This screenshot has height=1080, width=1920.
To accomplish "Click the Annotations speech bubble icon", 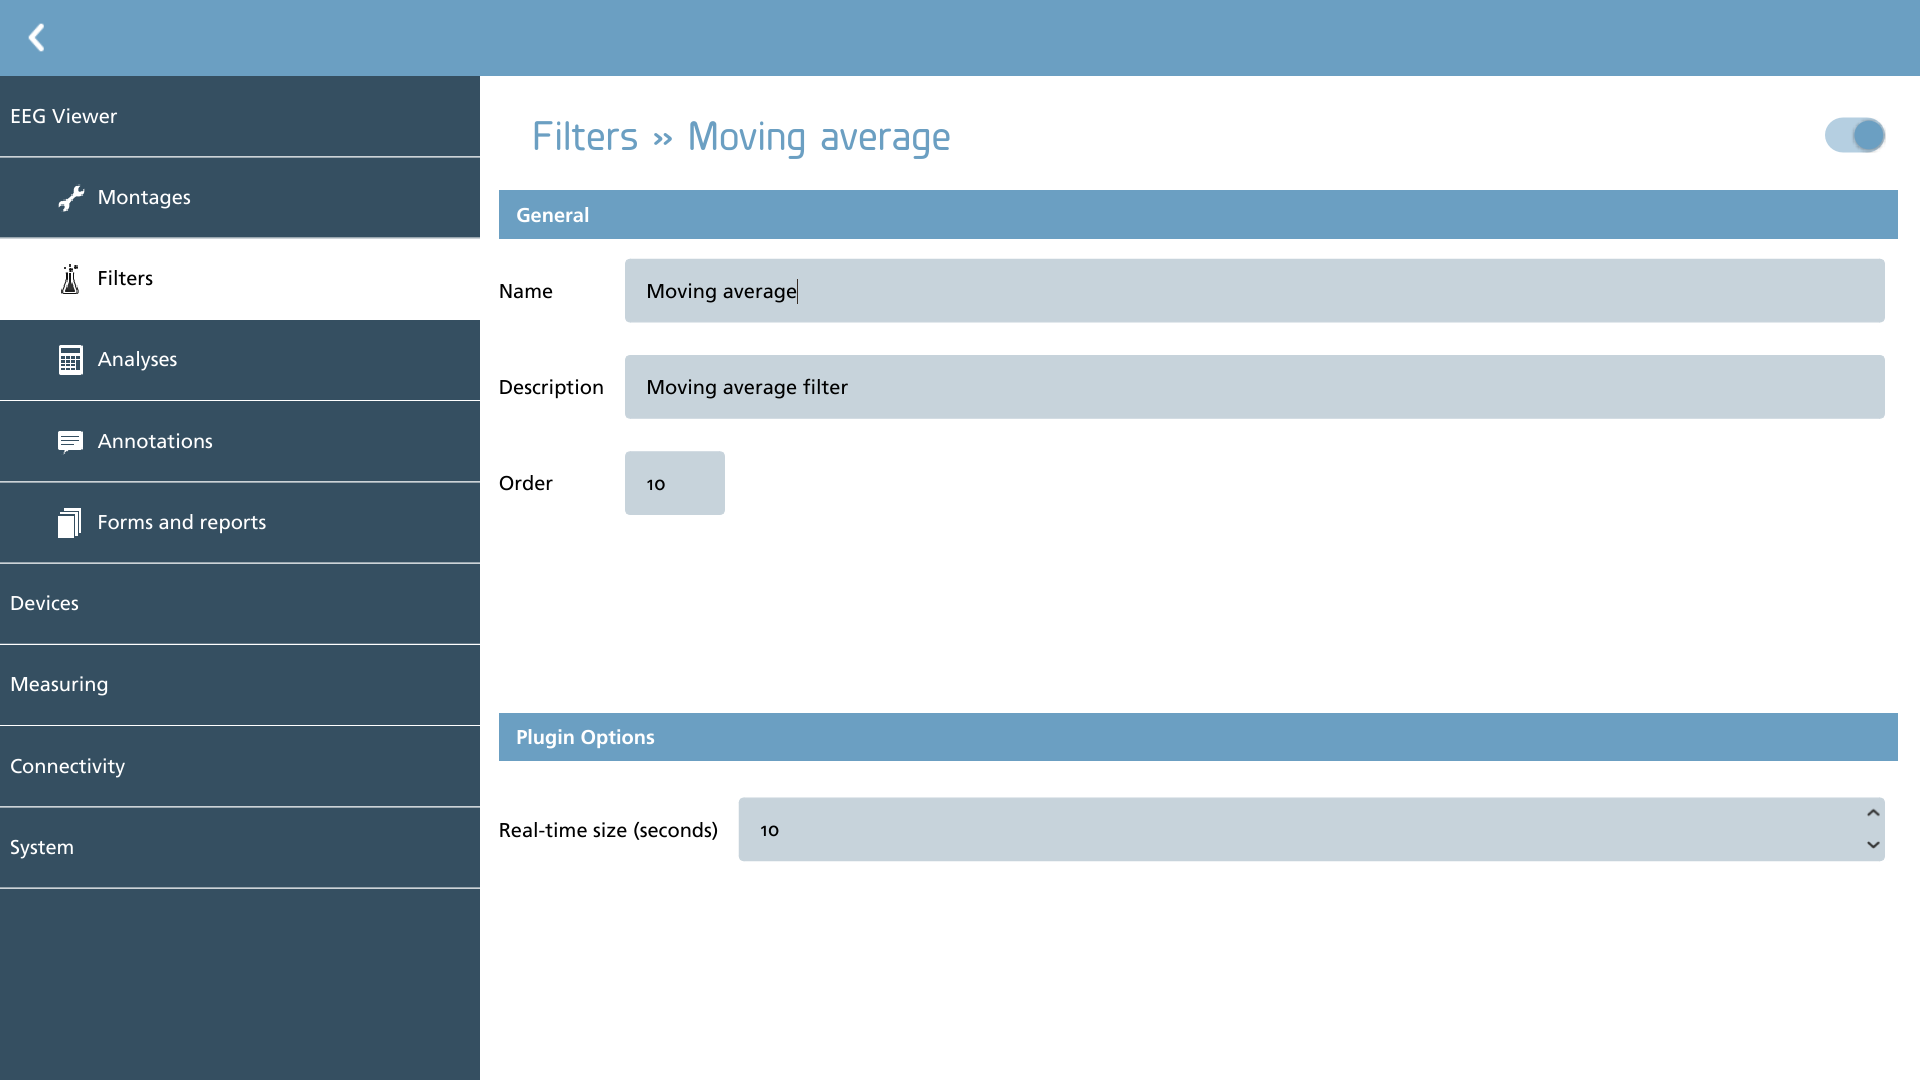I will click(70, 442).
